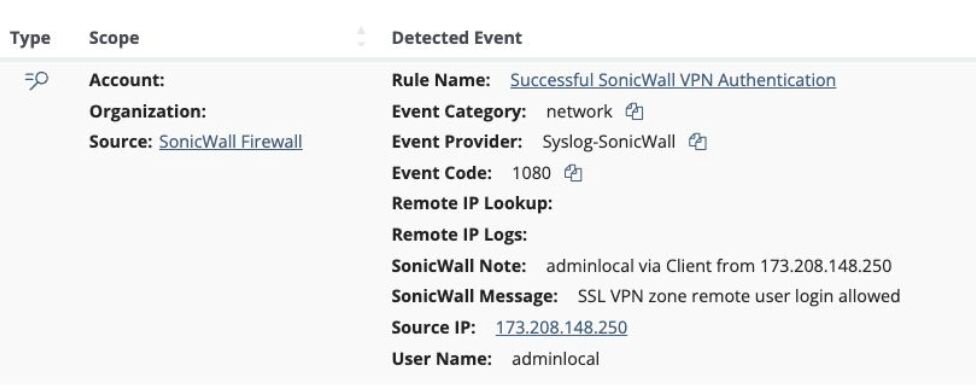Click the Detected Event column header
This screenshot has height=390, width=976.
pos(457,38)
